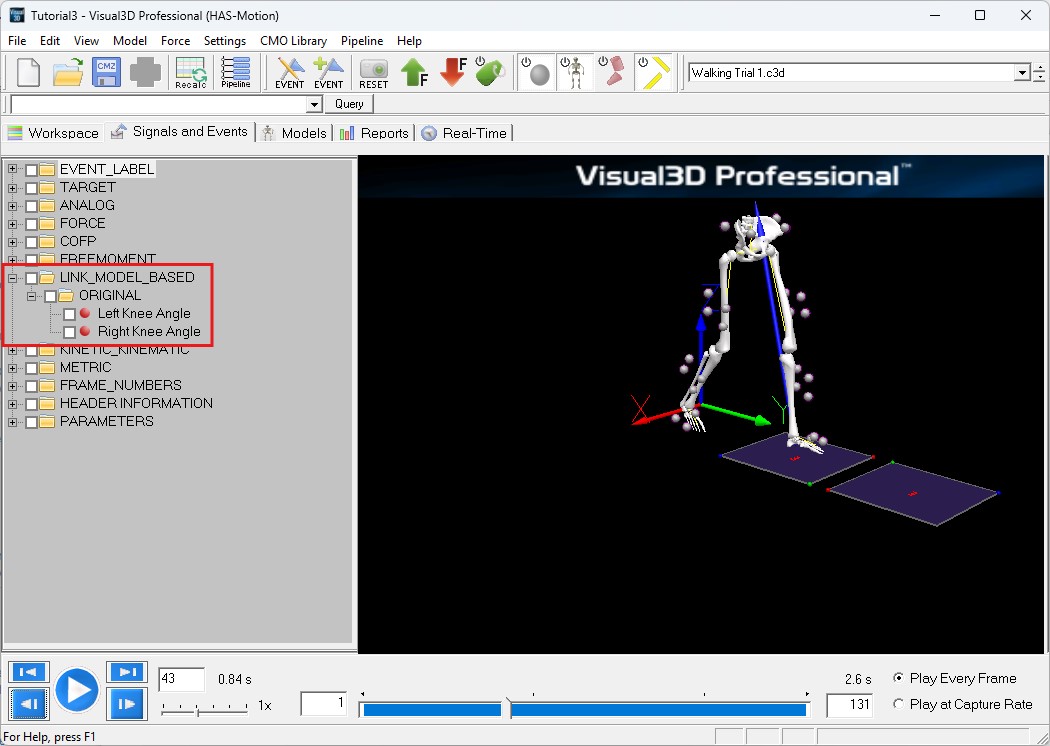Open the Model menu
This screenshot has width=1050, height=746.
[130, 41]
